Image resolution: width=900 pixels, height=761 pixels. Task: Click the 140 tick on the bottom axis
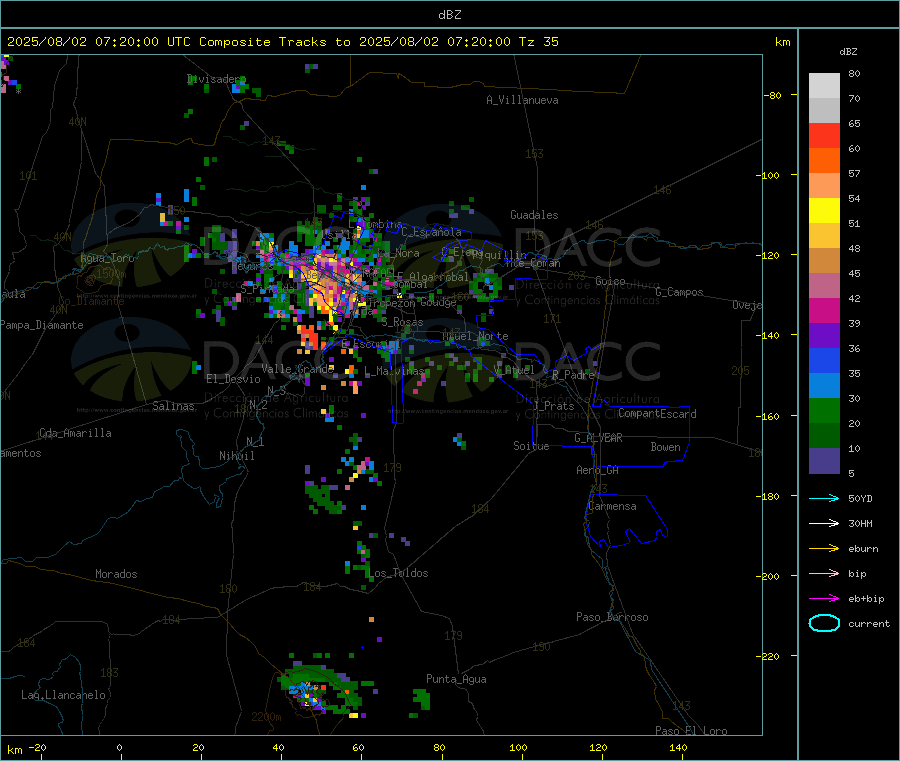point(678,747)
